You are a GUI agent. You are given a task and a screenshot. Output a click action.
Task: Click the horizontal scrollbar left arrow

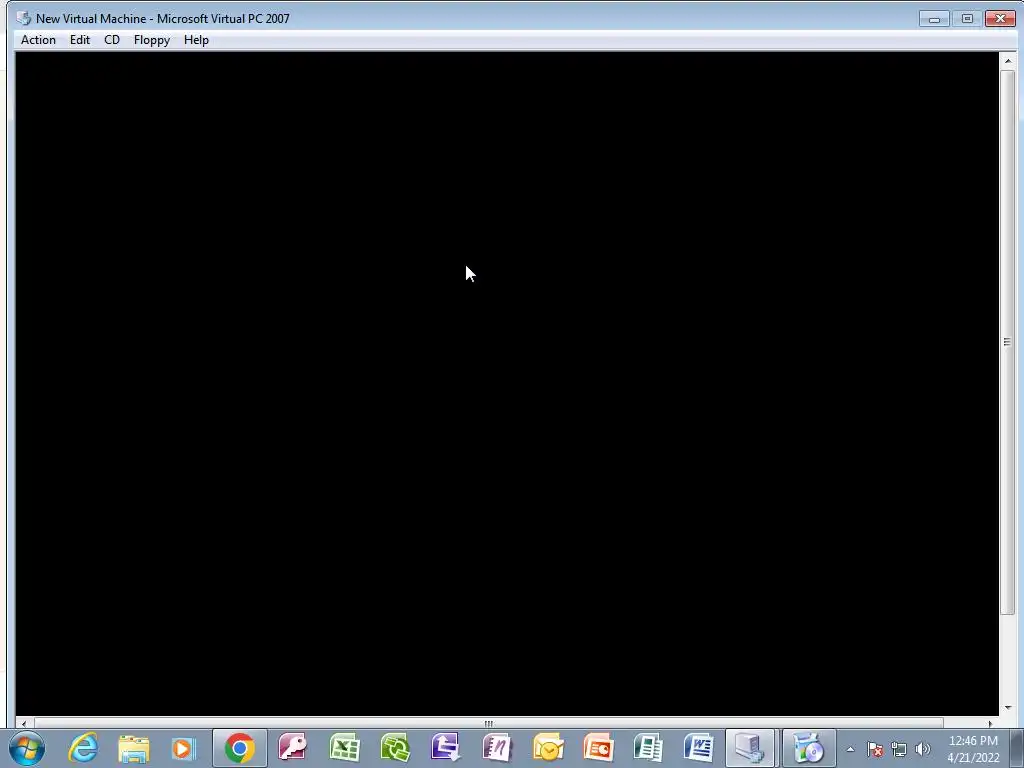coord(24,723)
